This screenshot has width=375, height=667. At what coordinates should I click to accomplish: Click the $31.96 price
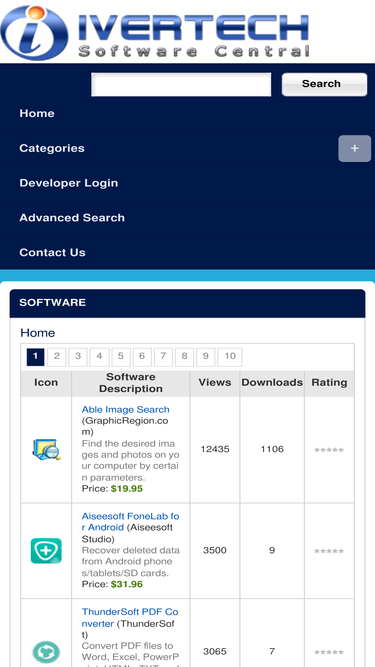pyautogui.click(x=127, y=584)
